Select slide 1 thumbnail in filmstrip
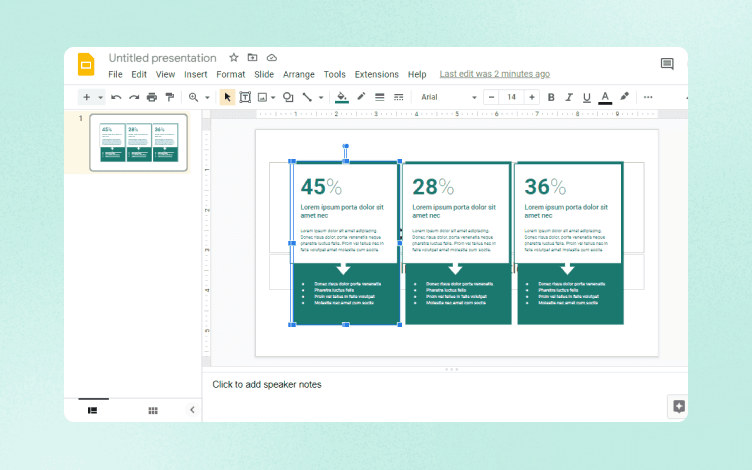Viewport: 752px width, 470px height. (x=139, y=142)
